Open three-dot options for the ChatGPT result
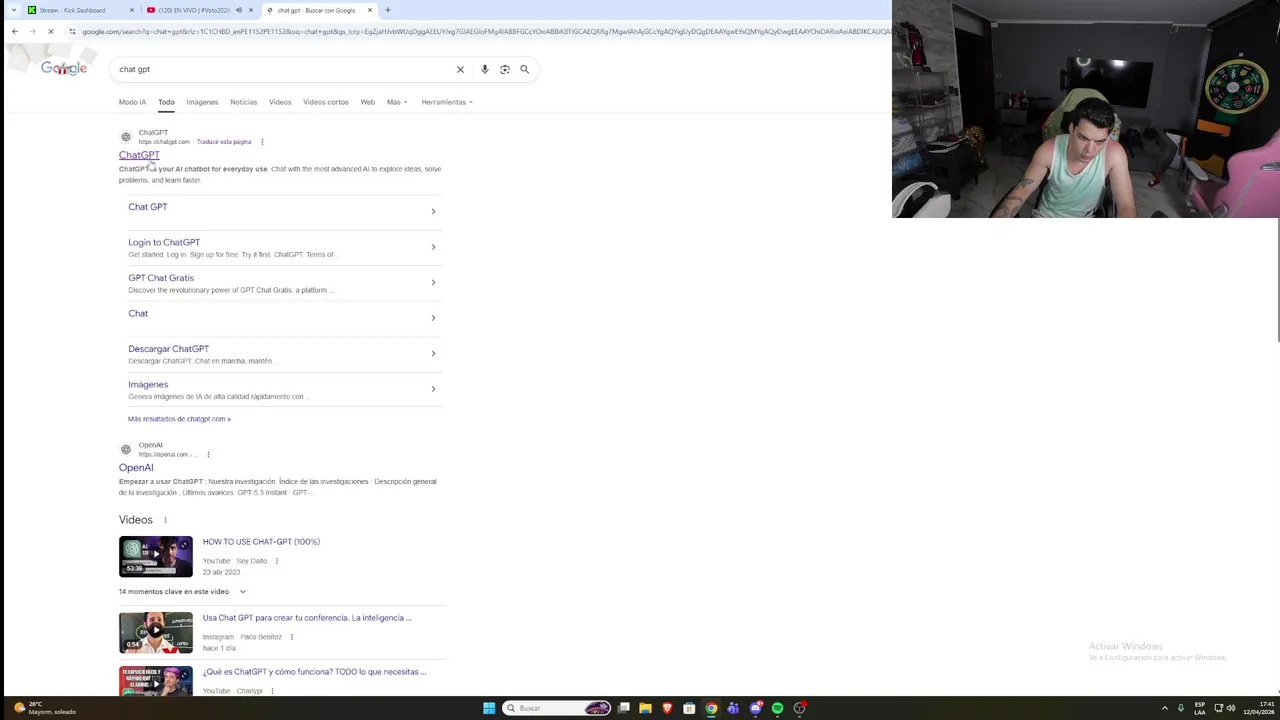Image resolution: width=1280 pixels, height=720 pixels. [262, 142]
